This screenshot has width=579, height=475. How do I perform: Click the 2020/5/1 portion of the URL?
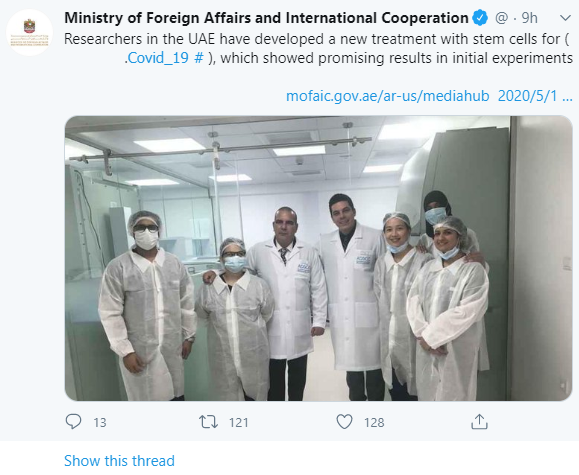click(527, 96)
